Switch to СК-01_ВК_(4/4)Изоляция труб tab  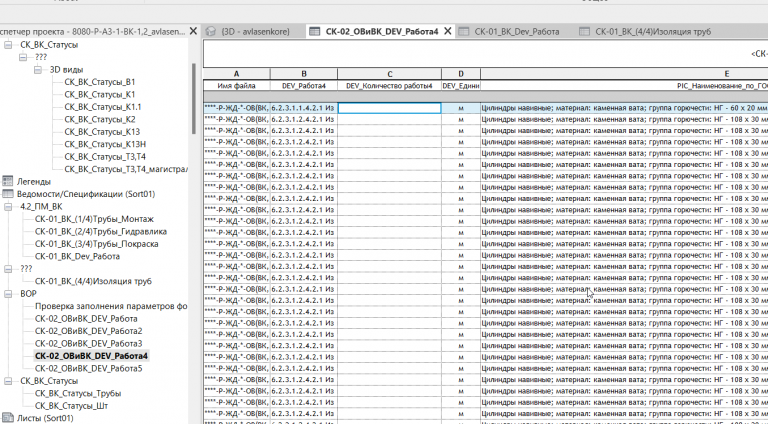click(x=653, y=31)
